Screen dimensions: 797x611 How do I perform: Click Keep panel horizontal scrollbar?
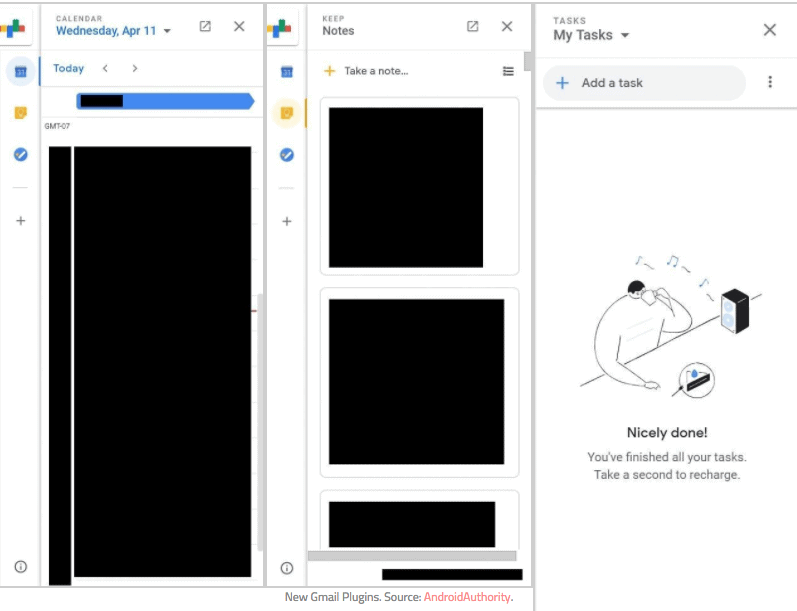[x=412, y=556]
